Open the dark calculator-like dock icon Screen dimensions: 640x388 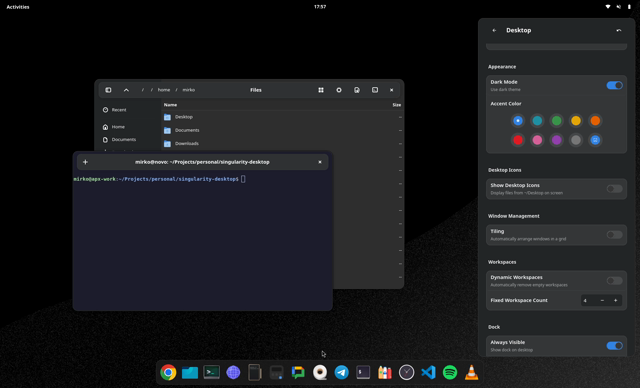pyautogui.click(x=276, y=372)
